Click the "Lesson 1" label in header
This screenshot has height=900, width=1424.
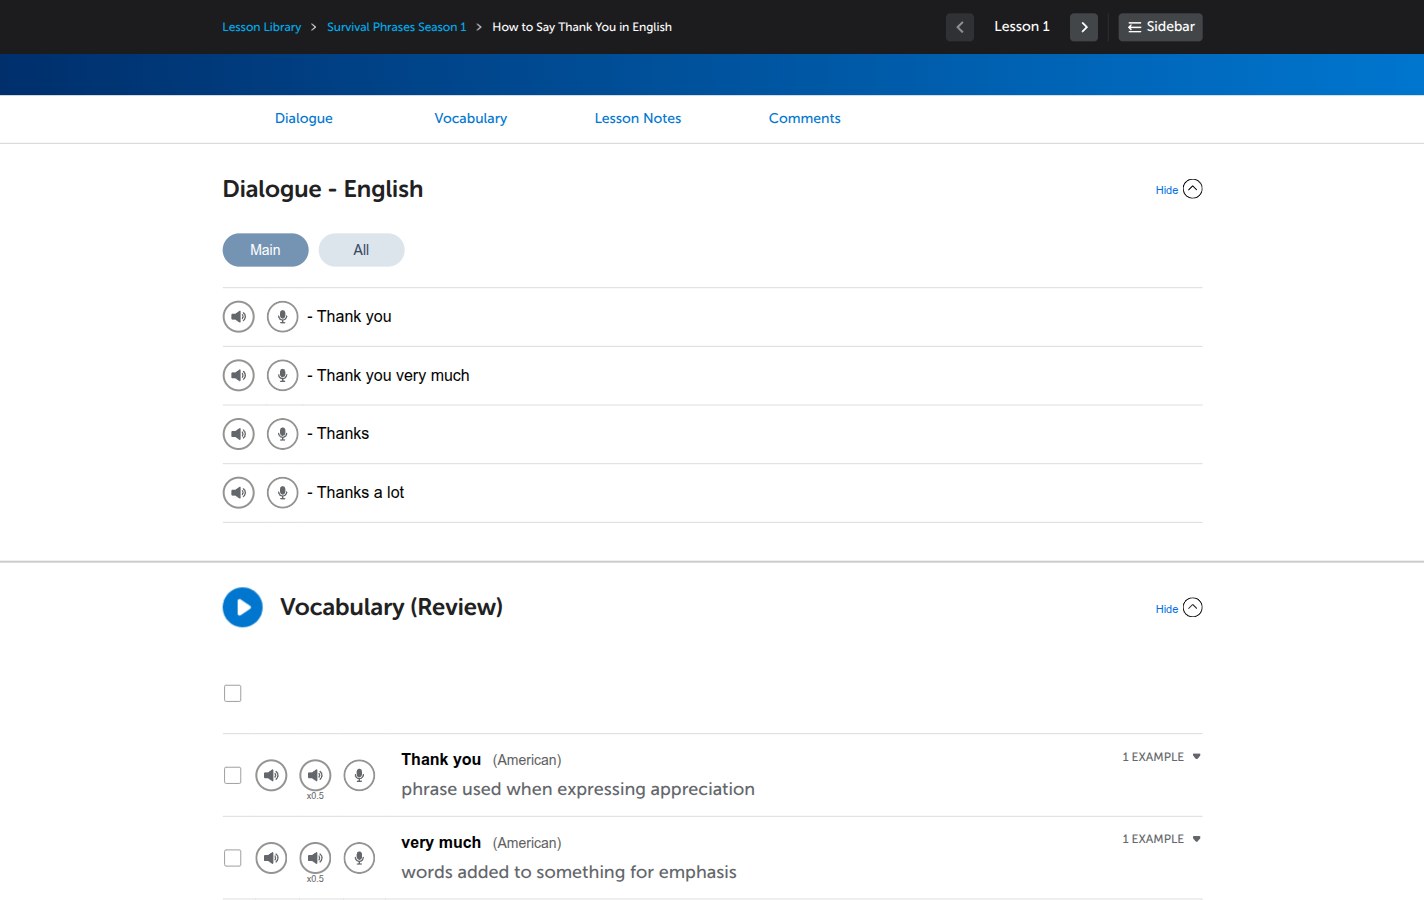[1022, 27]
